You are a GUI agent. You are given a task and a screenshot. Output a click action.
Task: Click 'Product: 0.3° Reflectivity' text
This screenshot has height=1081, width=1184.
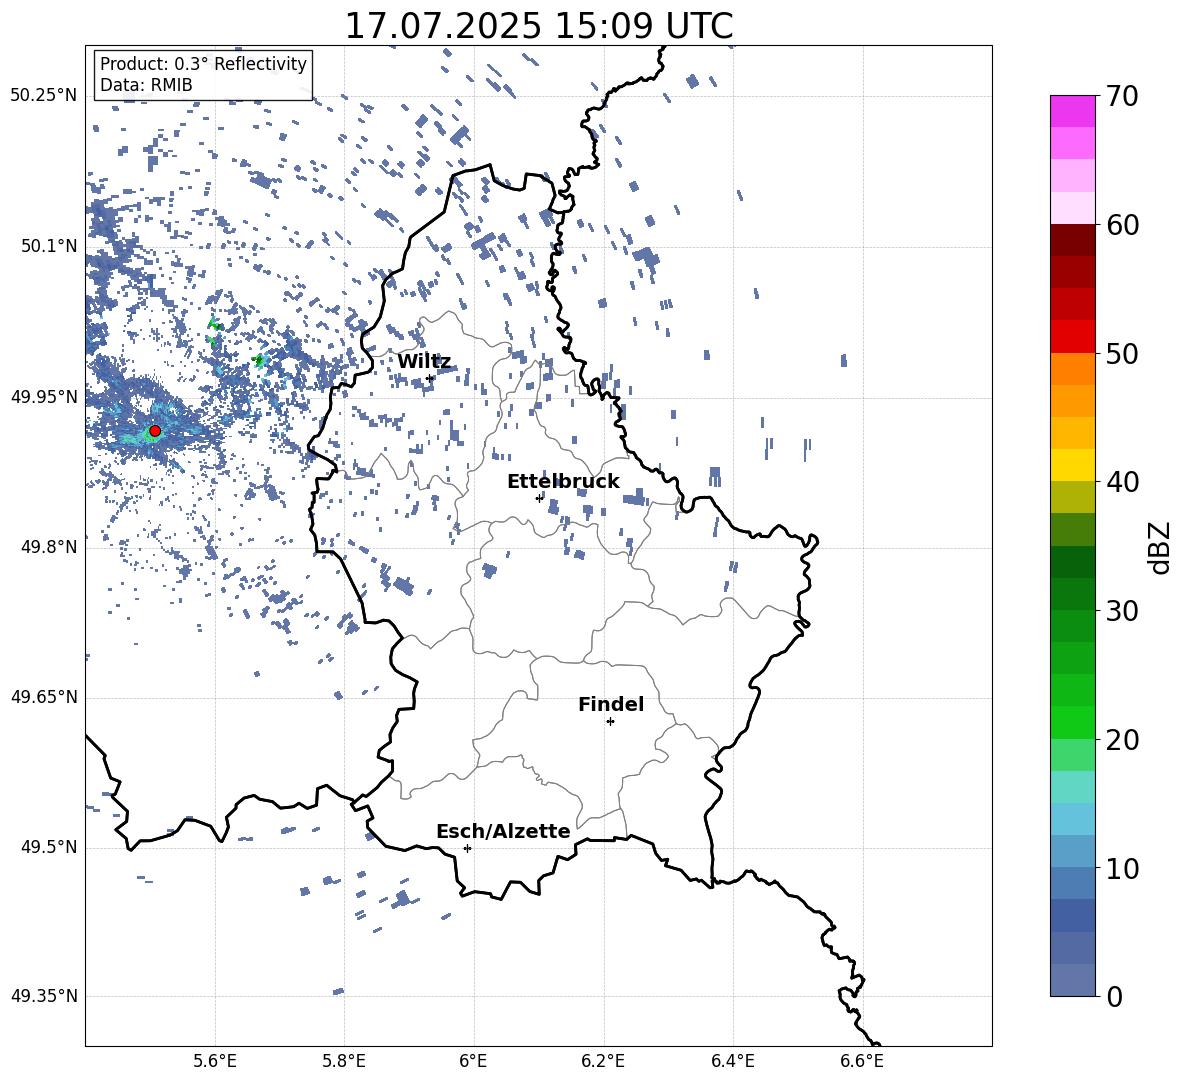[x=203, y=64]
